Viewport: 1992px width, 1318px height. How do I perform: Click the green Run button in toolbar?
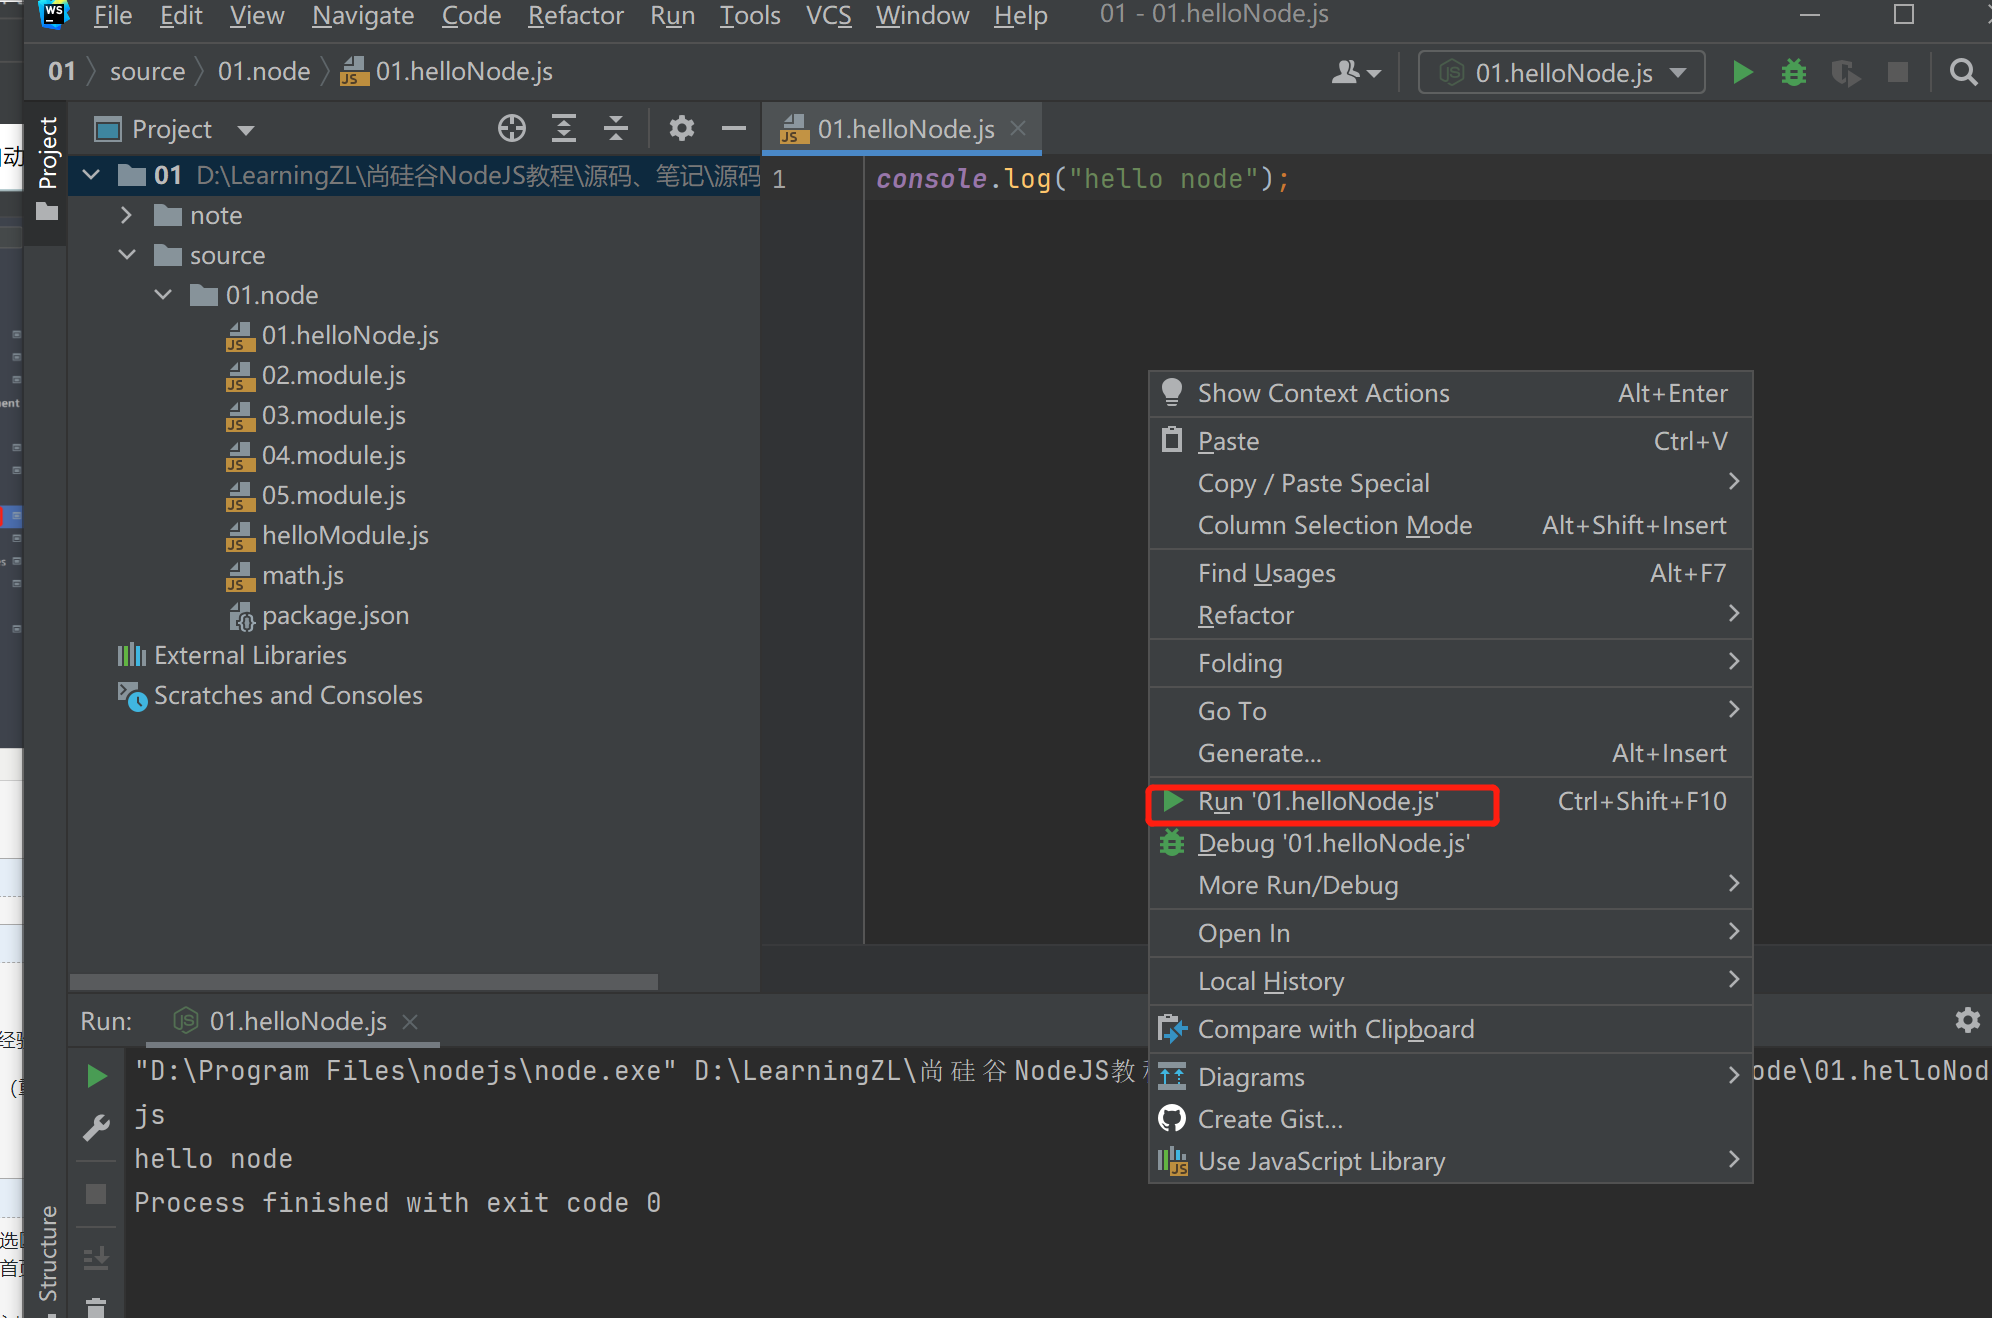click(1742, 72)
